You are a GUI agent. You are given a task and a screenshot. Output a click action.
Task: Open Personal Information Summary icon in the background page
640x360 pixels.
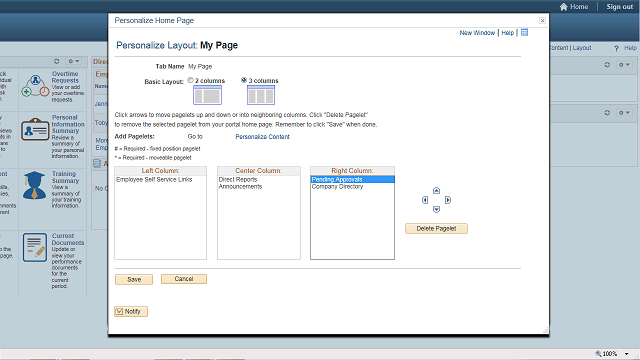click(x=35, y=129)
